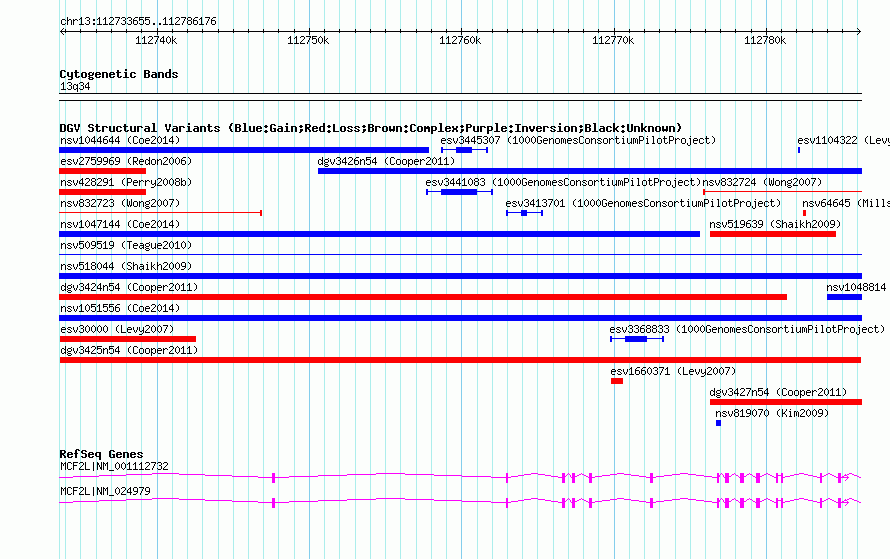Image resolution: width=890 pixels, height=559 pixels.
Task: Click the esv3413701 variant glyph
Action: [x=524, y=213]
